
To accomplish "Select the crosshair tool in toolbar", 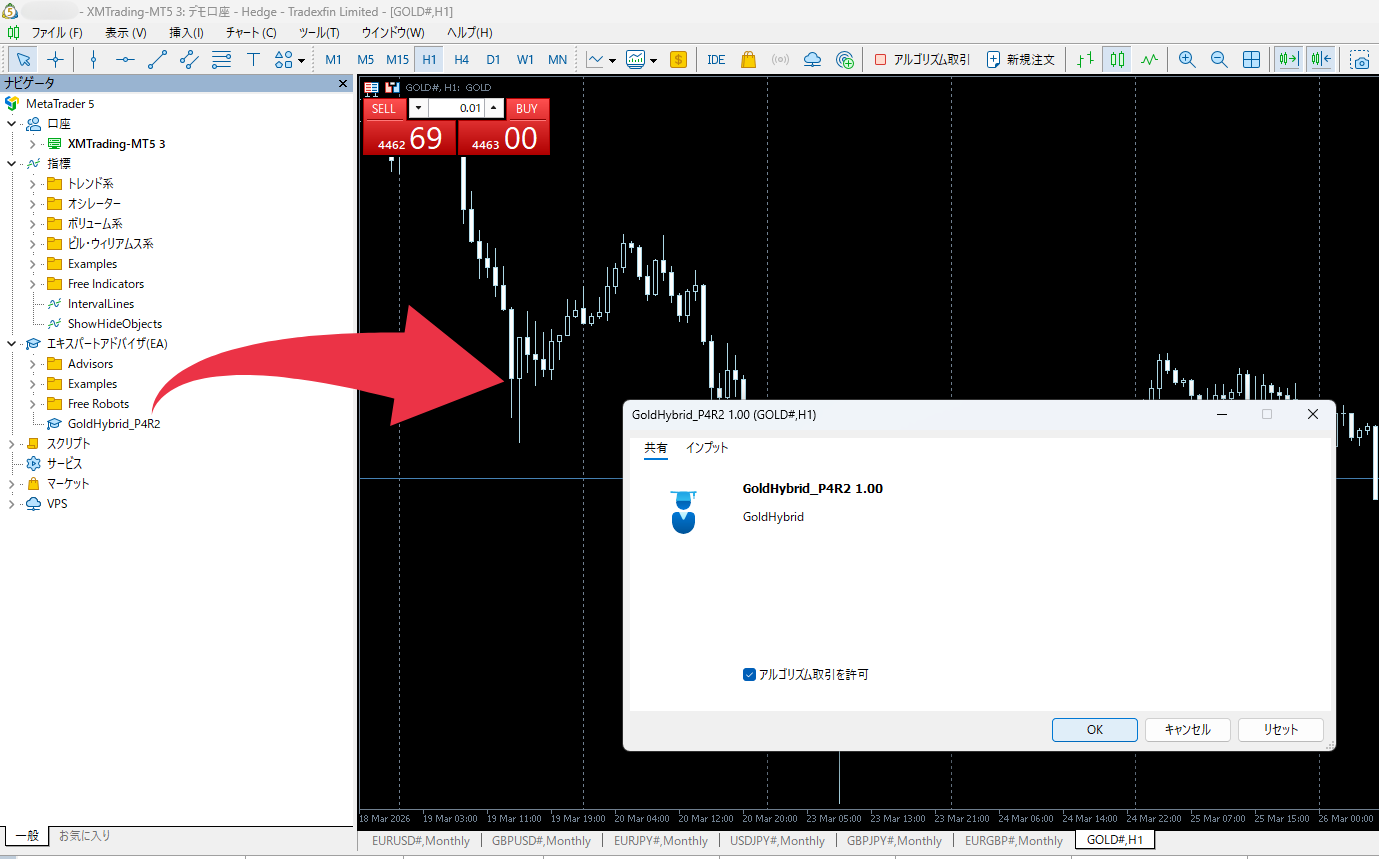I will pos(56,60).
